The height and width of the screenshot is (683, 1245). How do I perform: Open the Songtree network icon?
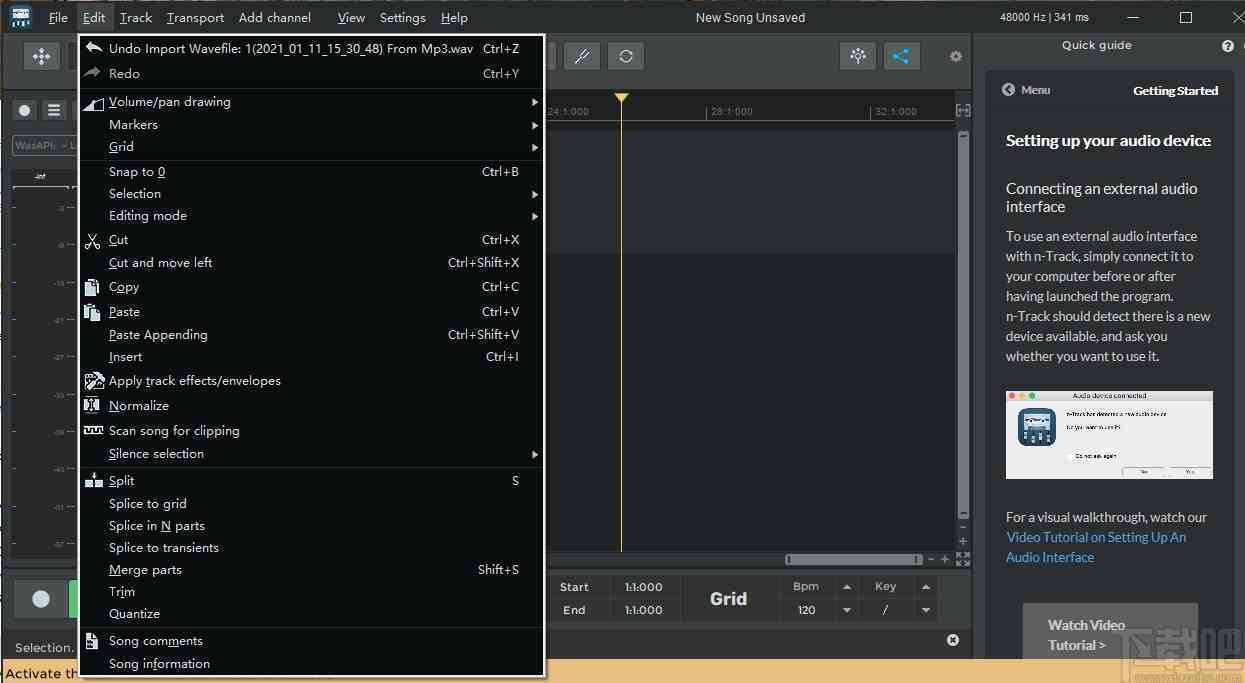858,56
